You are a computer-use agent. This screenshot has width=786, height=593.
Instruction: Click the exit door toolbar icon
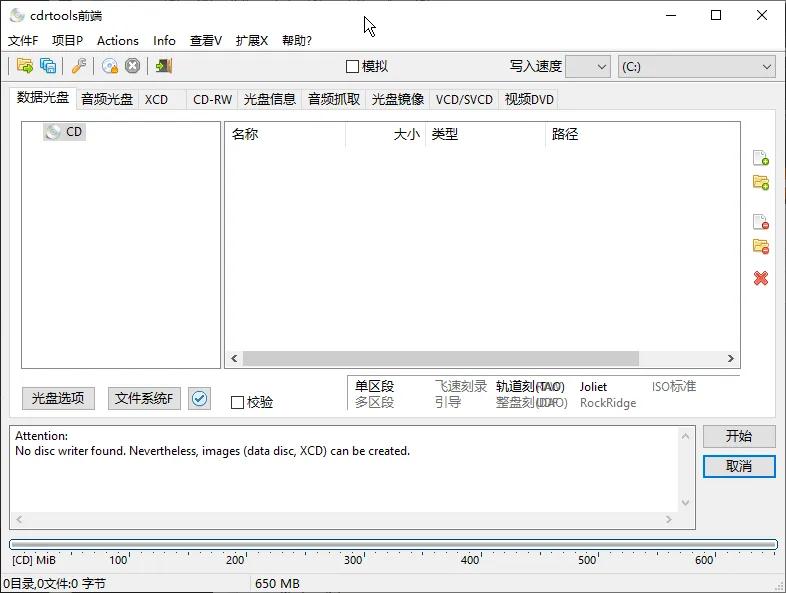[163, 66]
